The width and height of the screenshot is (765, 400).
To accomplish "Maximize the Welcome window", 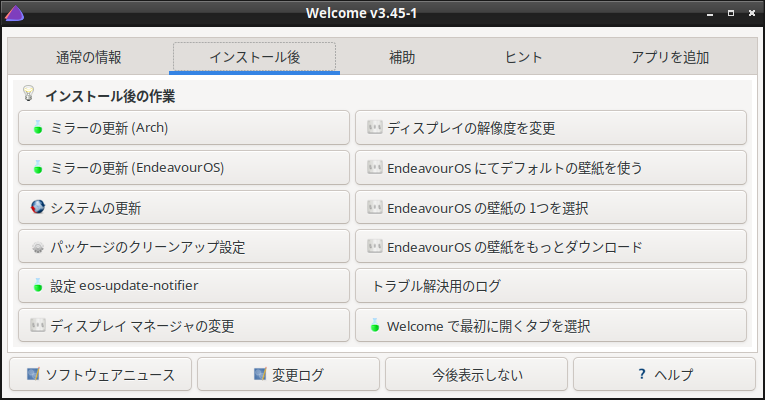I will (731, 13).
